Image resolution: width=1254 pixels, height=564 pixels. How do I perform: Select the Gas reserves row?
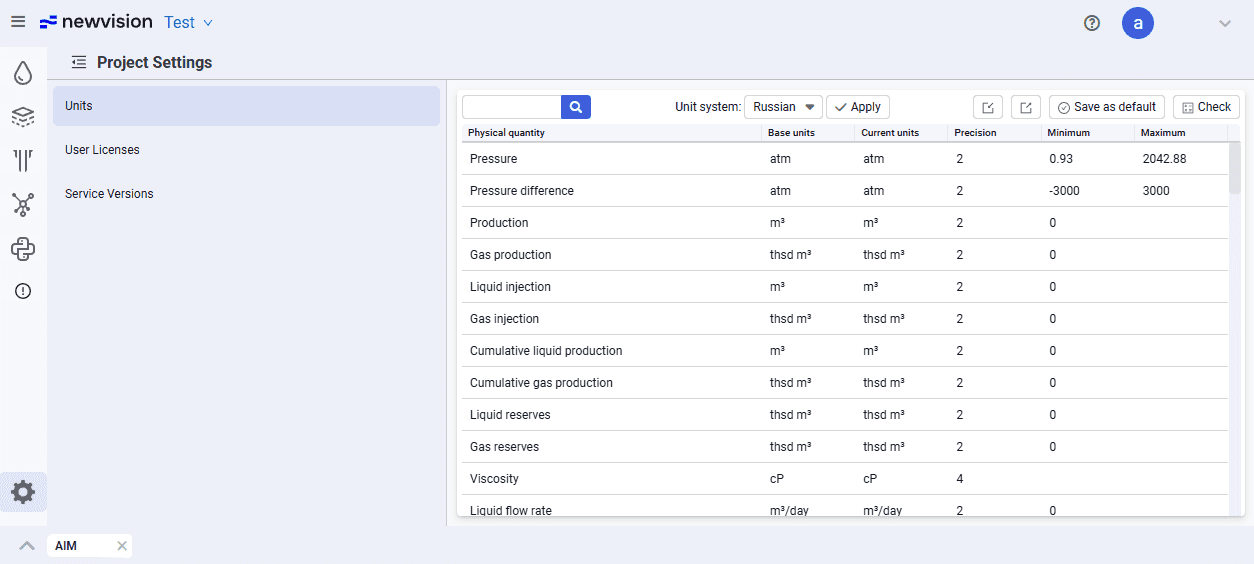(845, 447)
